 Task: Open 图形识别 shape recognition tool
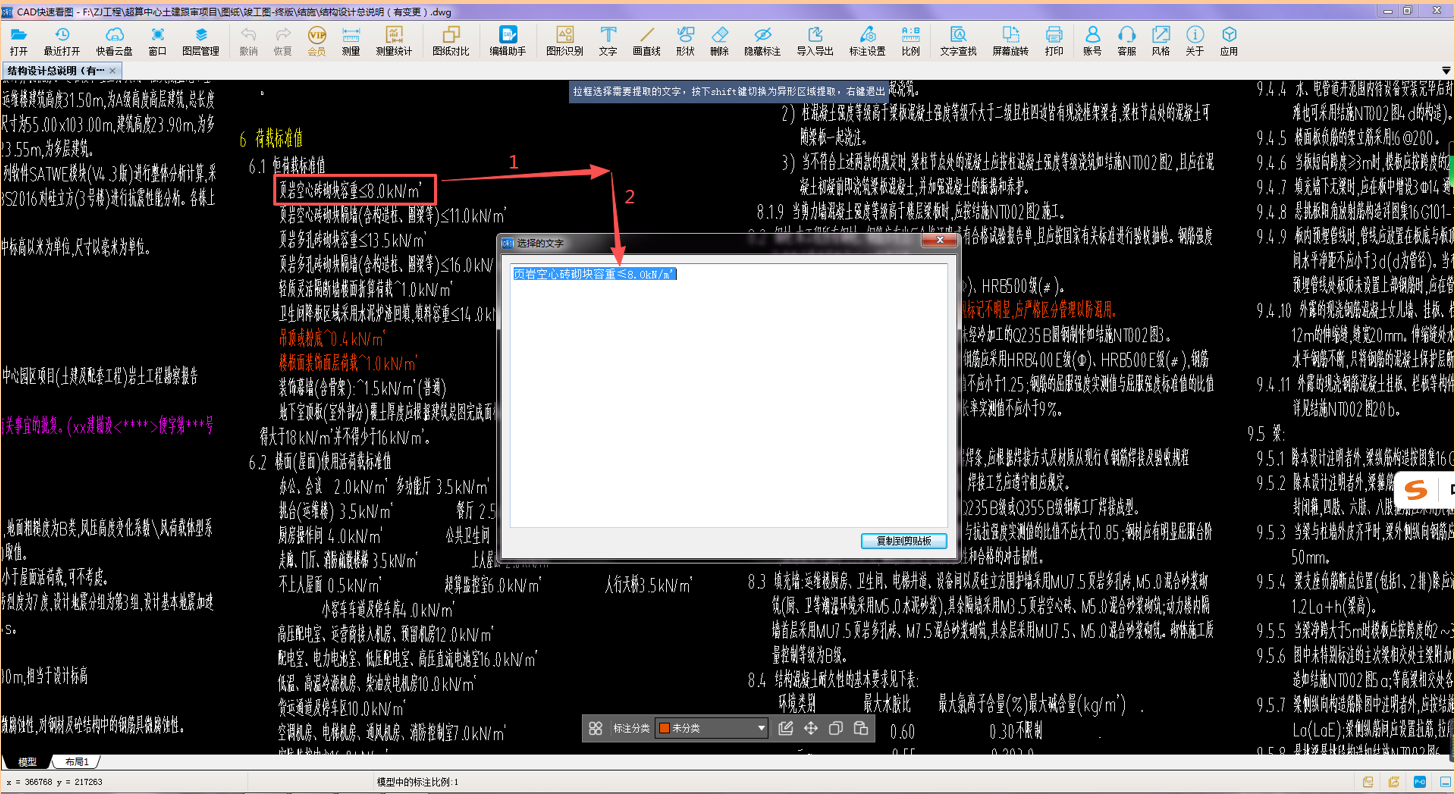point(564,41)
